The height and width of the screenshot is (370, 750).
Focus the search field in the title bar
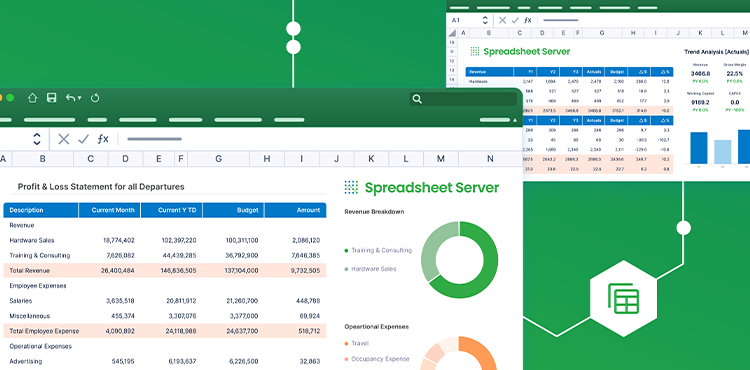pyautogui.click(x=463, y=99)
